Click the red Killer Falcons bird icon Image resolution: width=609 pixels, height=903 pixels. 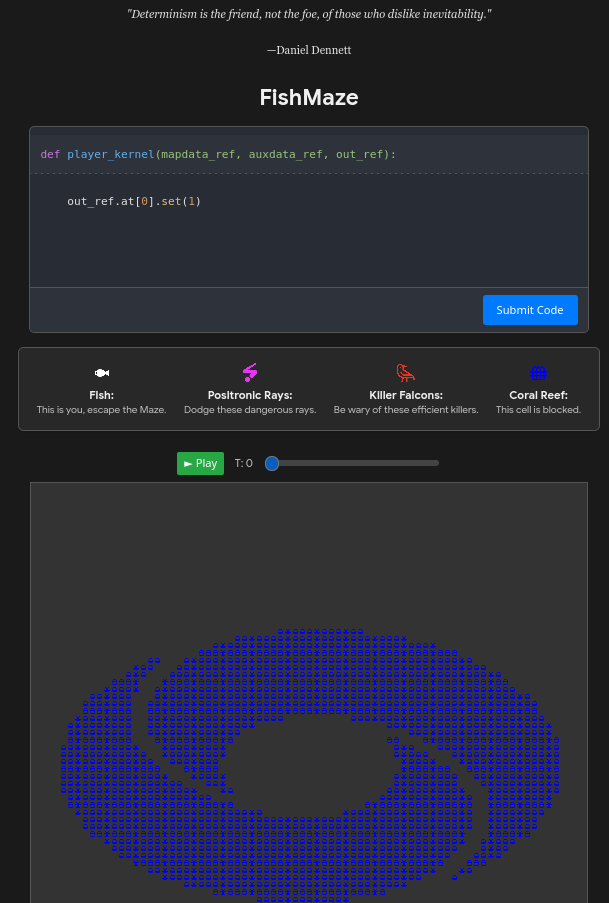(406, 373)
